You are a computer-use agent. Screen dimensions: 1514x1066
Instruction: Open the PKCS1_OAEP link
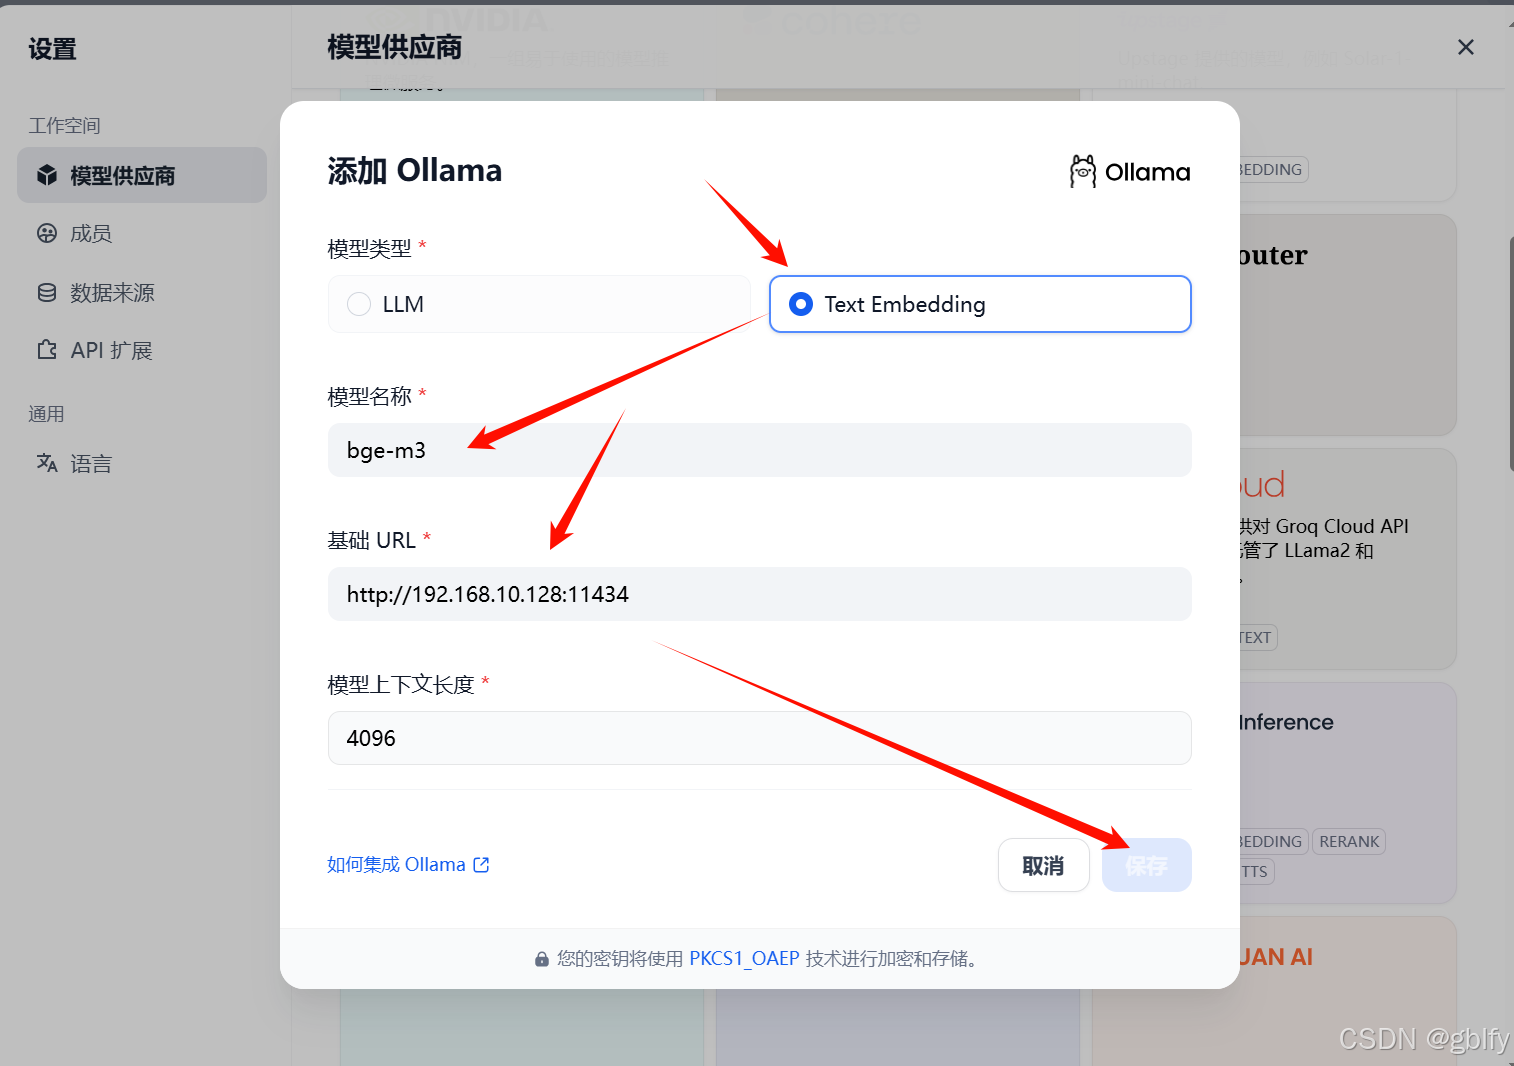744,958
